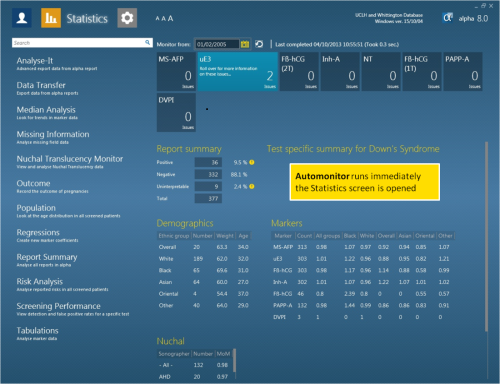Click the Uninterpretable count 9 box
Screen dimensions: 500x384
pos(208,186)
